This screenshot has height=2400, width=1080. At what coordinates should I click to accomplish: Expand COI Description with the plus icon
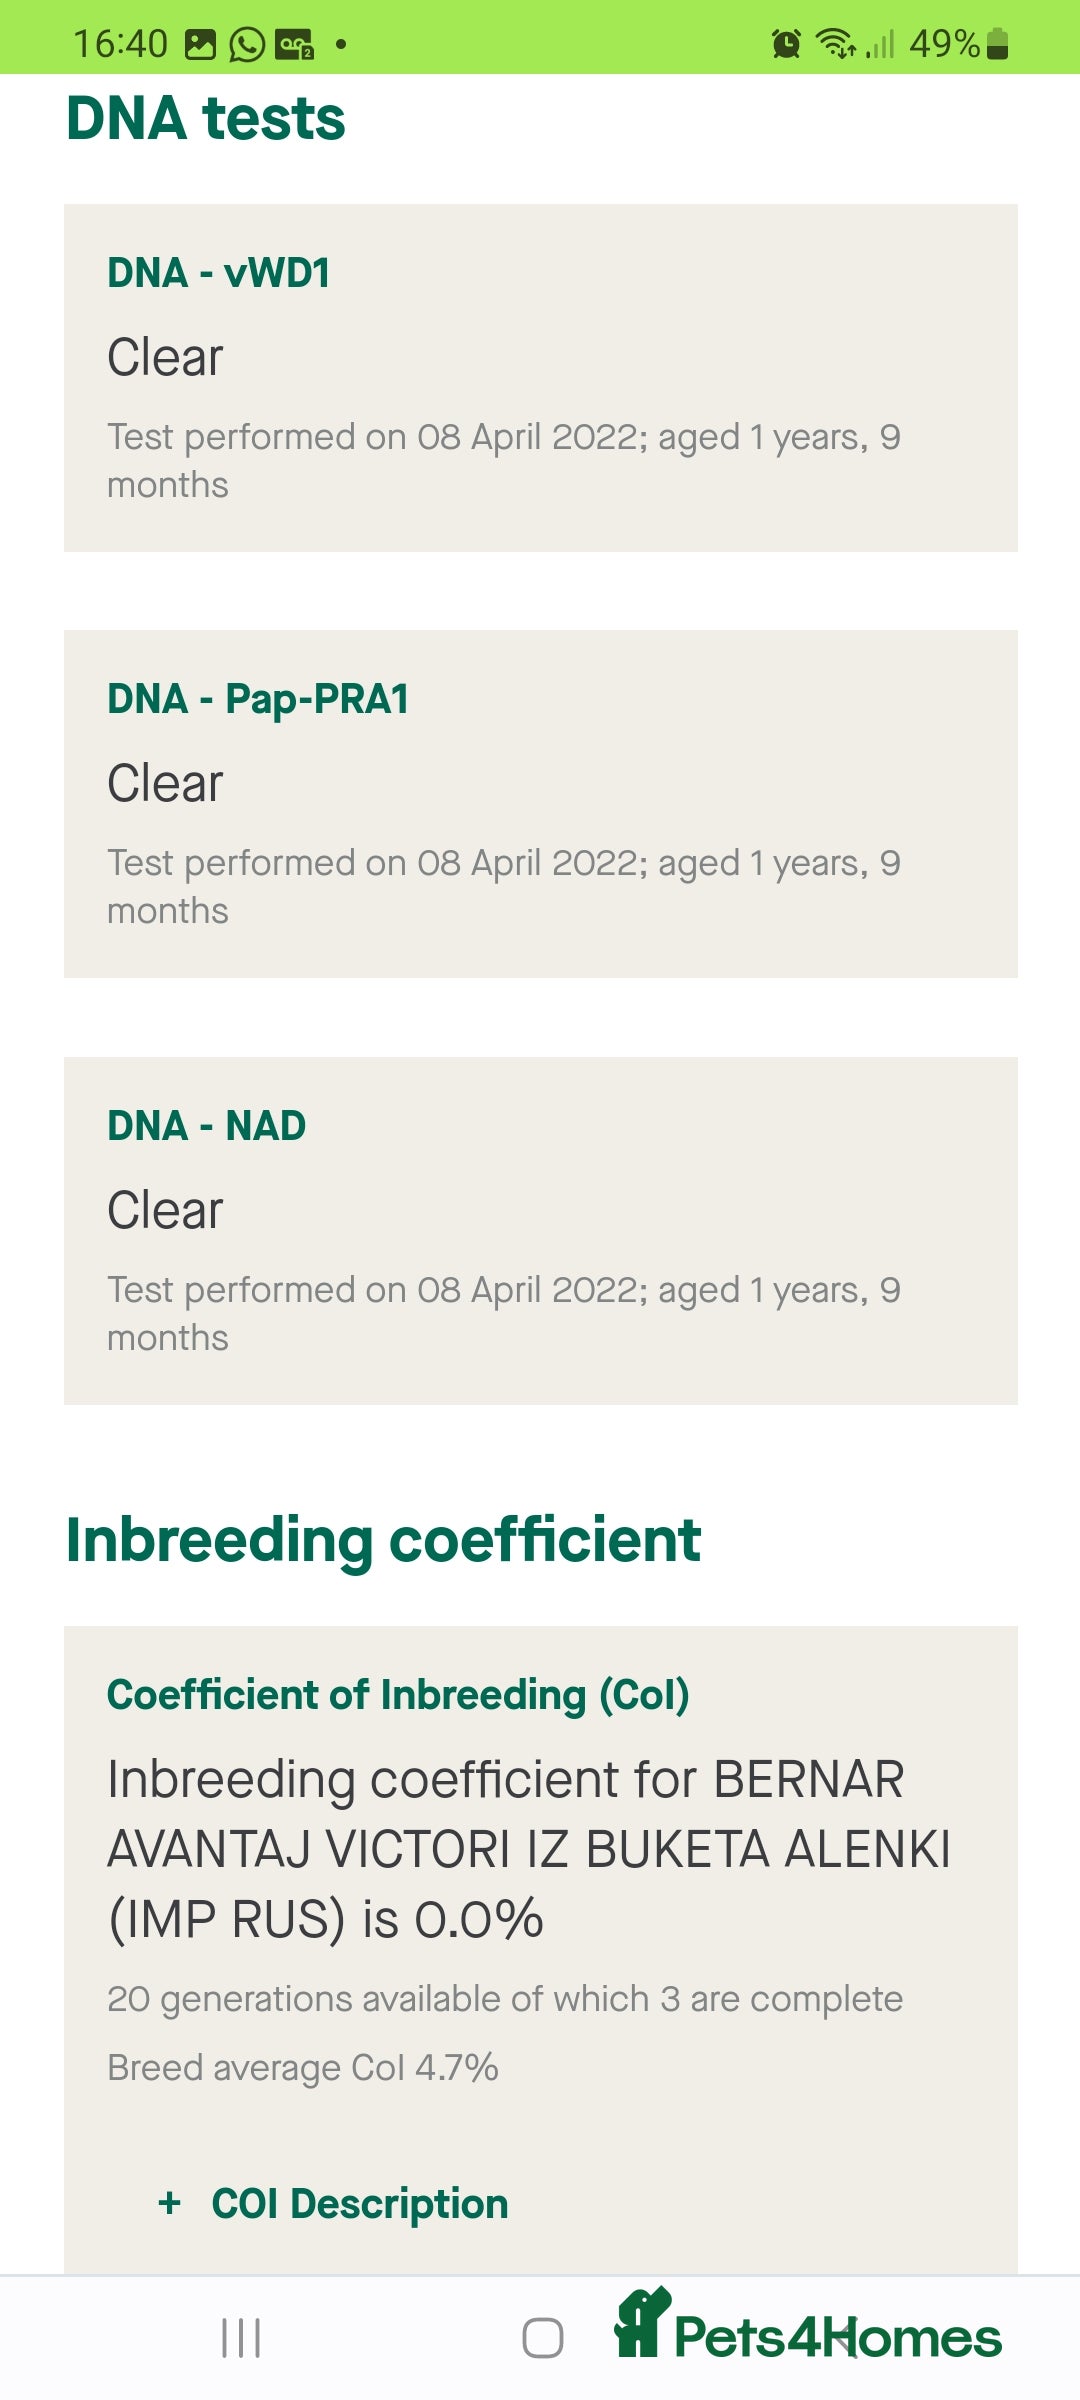170,2203
